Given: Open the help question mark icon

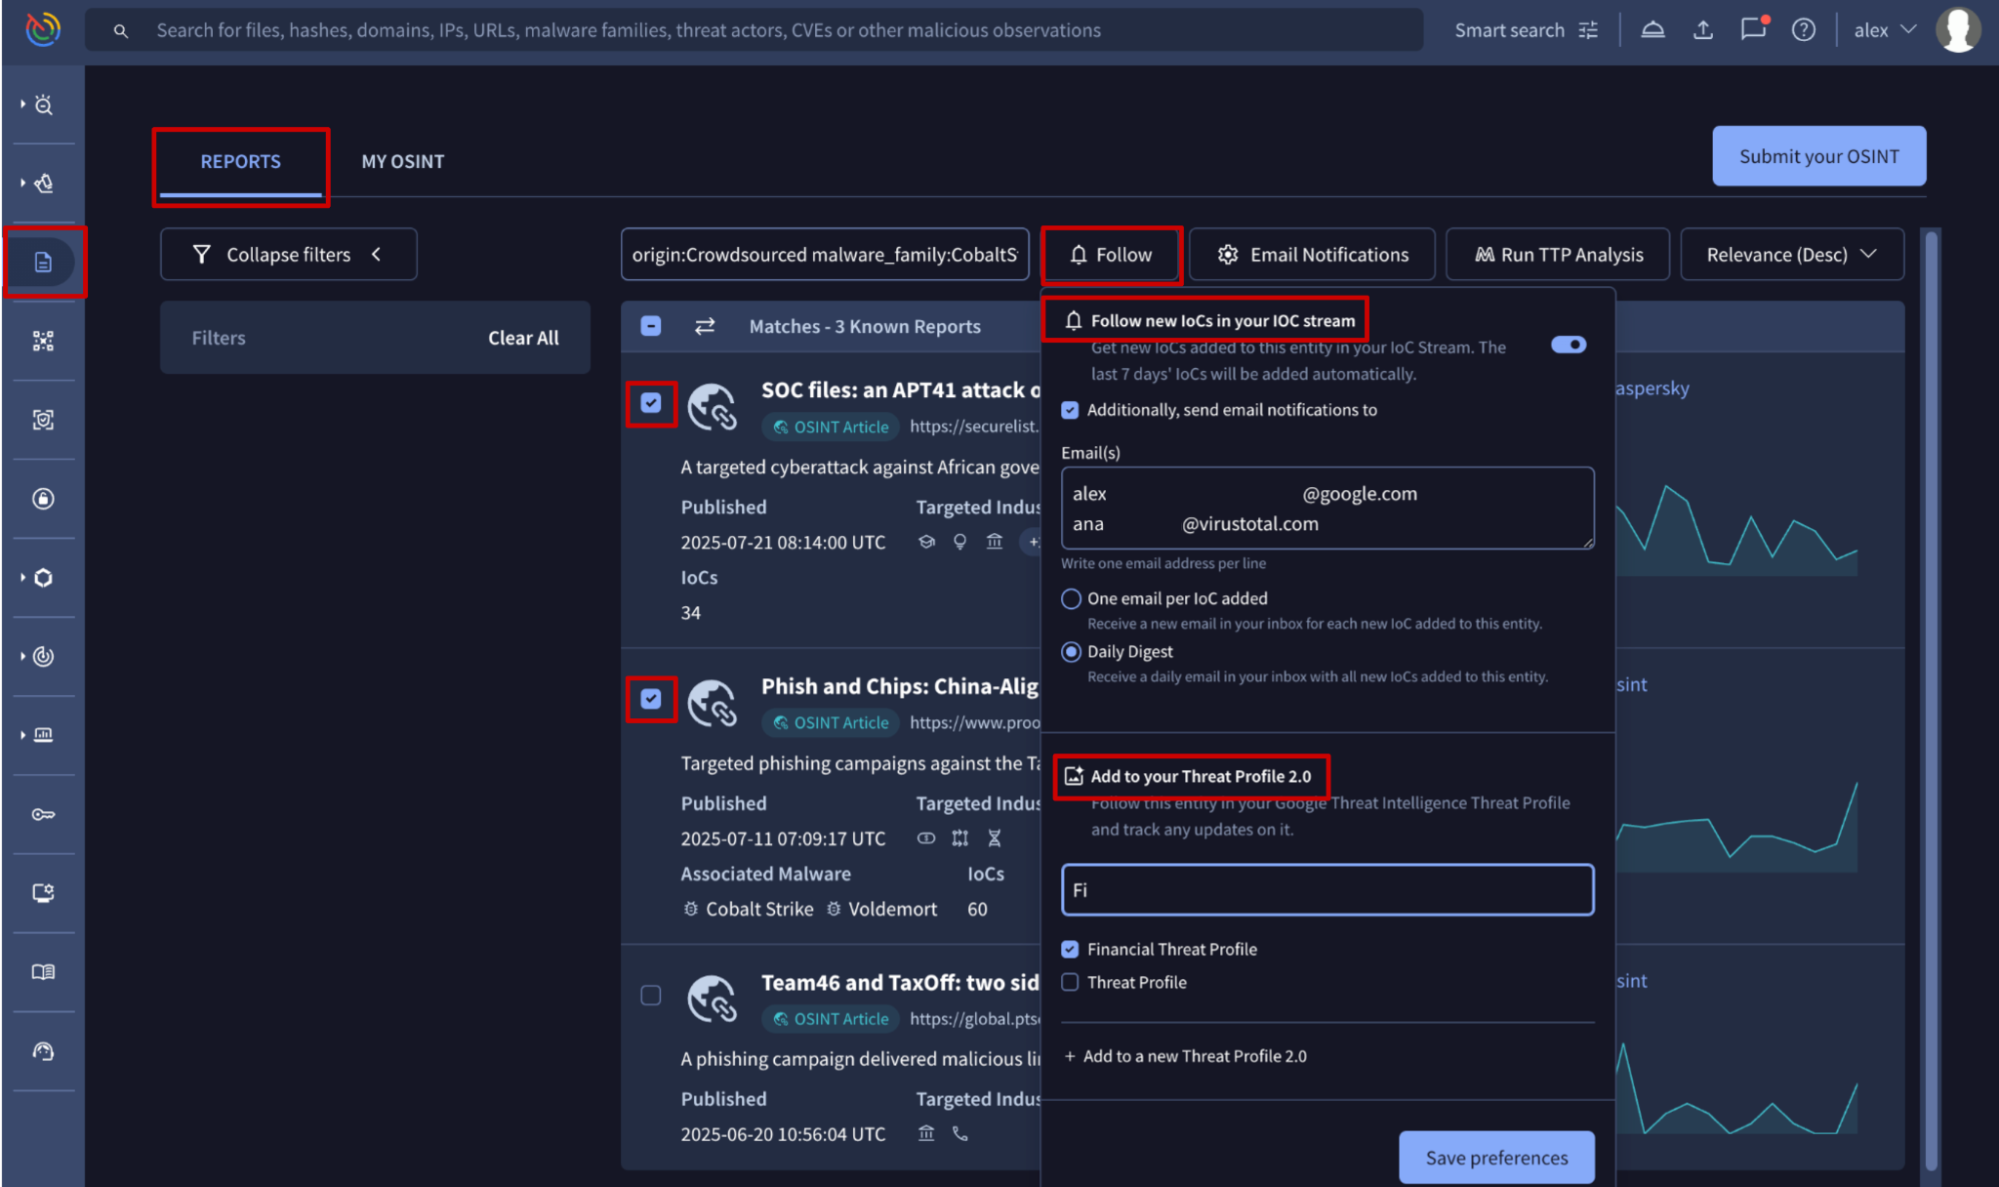Looking at the screenshot, I should pos(1803,30).
